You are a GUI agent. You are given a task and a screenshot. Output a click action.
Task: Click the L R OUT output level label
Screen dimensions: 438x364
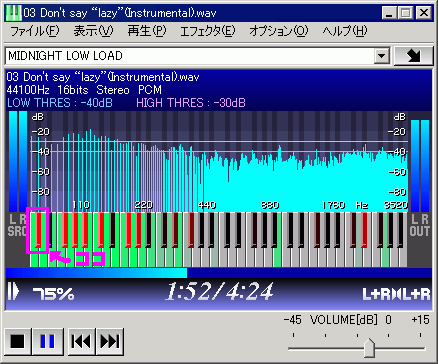pos(420,225)
